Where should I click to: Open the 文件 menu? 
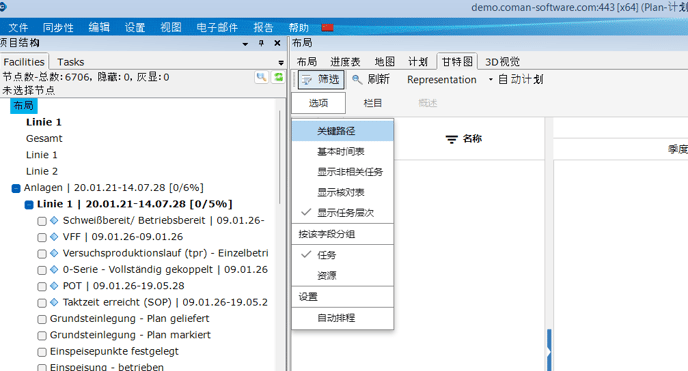coord(18,28)
